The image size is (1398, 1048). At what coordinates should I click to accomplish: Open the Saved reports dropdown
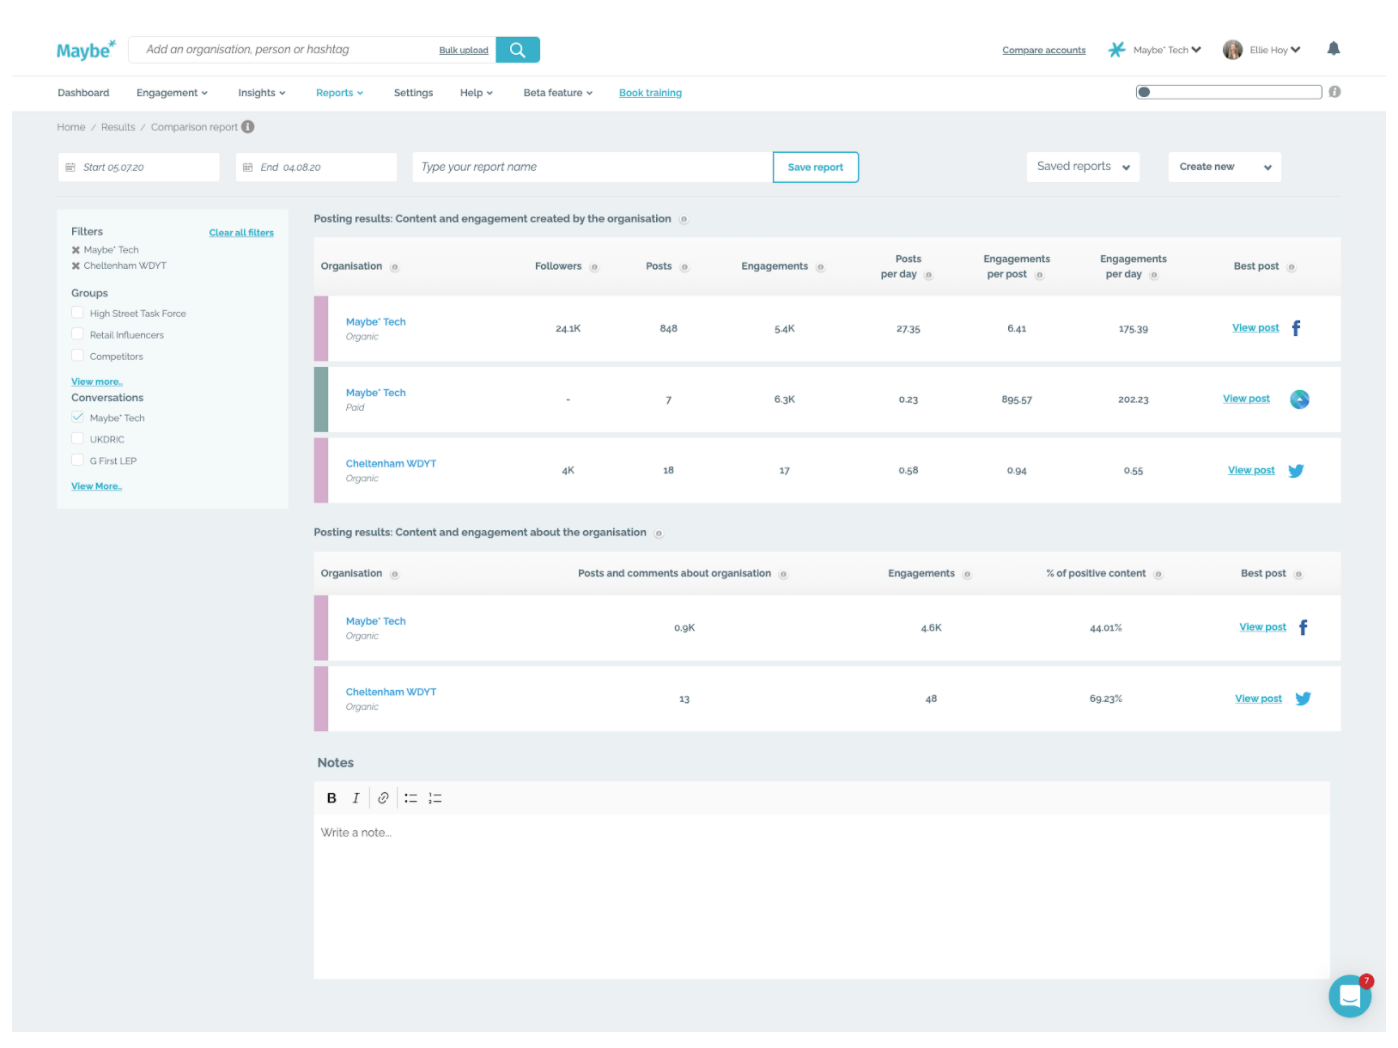(1083, 167)
